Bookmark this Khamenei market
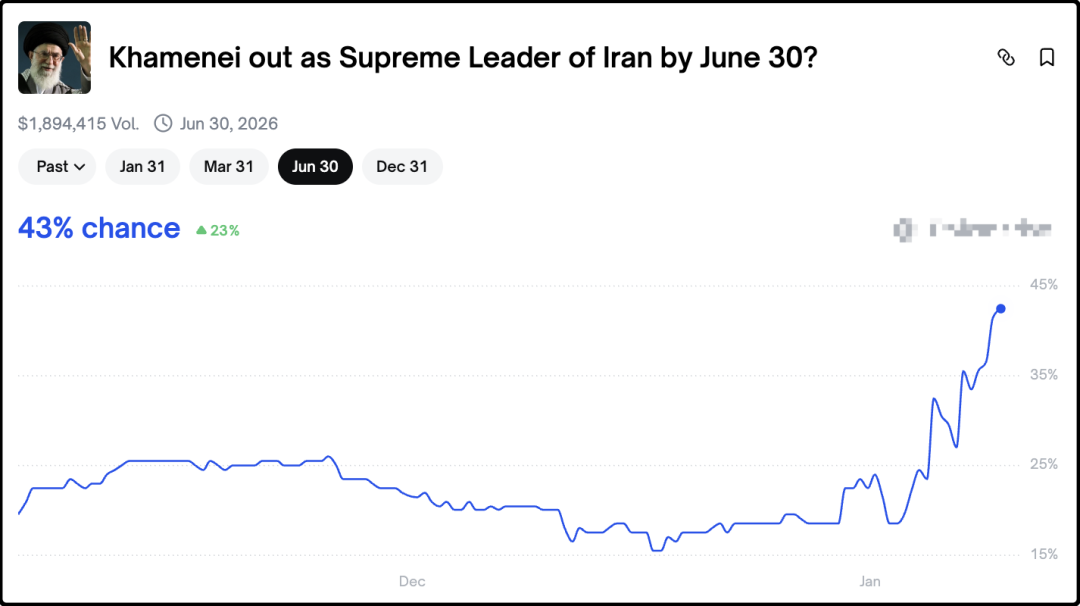Screen dimensions: 1080x606 1047,58
